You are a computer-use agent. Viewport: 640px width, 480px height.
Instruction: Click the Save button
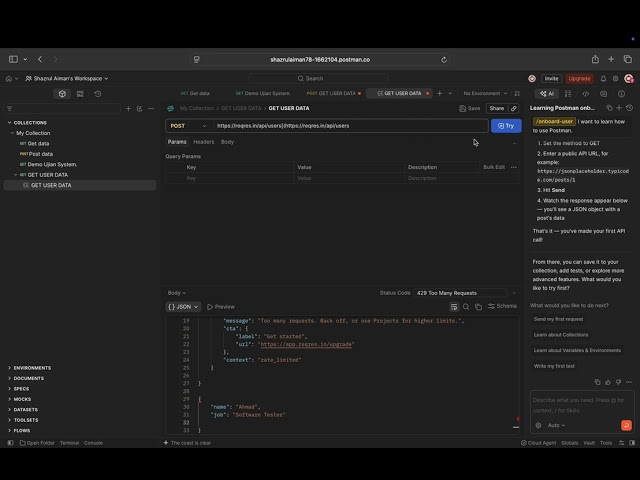click(x=470, y=108)
